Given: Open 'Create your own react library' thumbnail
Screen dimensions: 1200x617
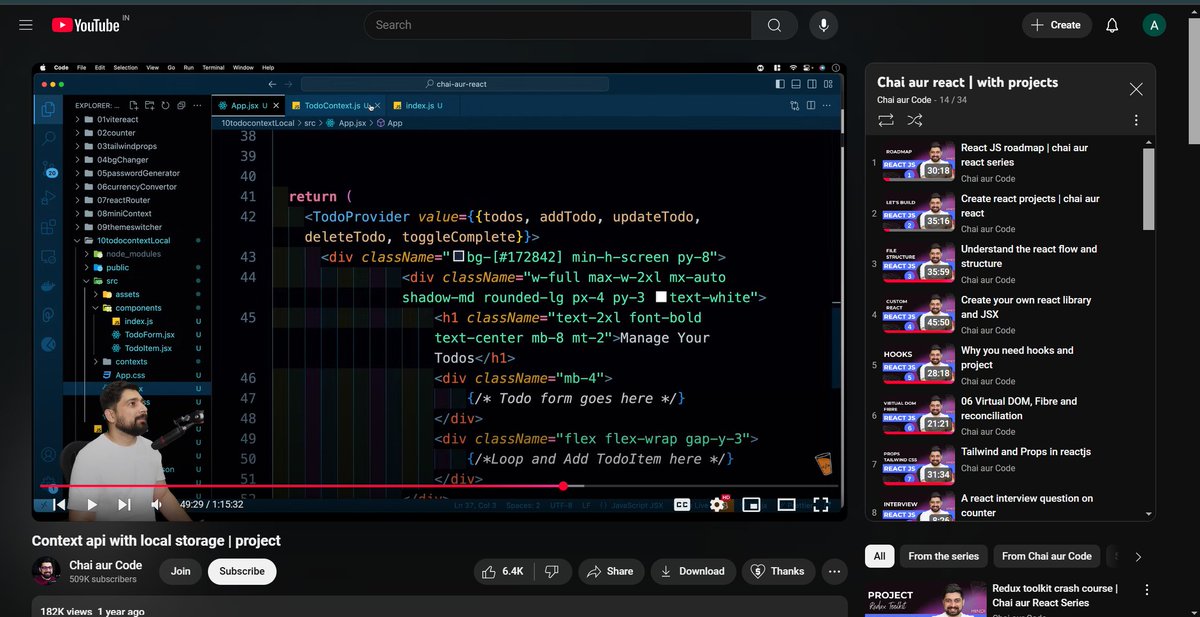Looking at the screenshot, I should tap(918, 314).
